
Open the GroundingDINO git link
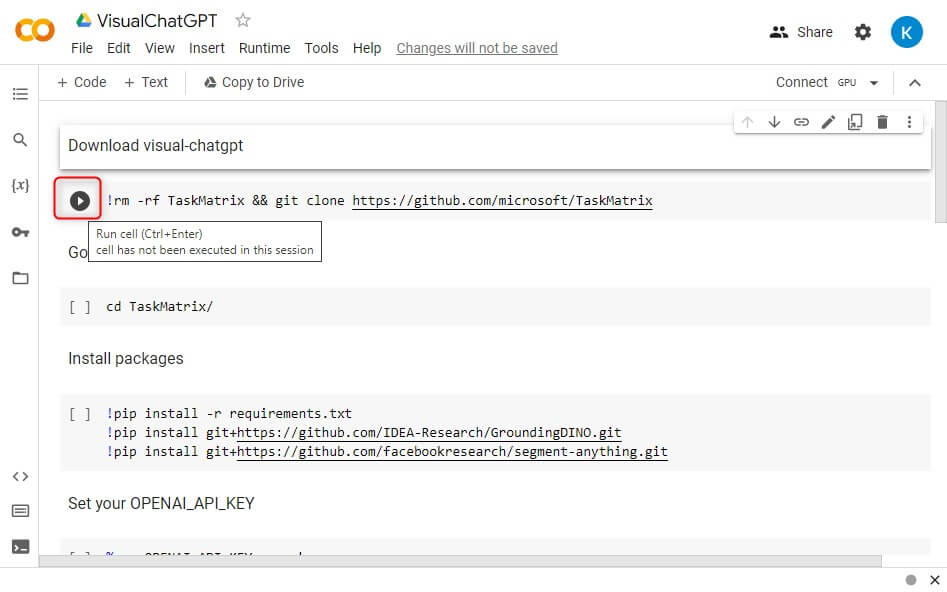429,433
